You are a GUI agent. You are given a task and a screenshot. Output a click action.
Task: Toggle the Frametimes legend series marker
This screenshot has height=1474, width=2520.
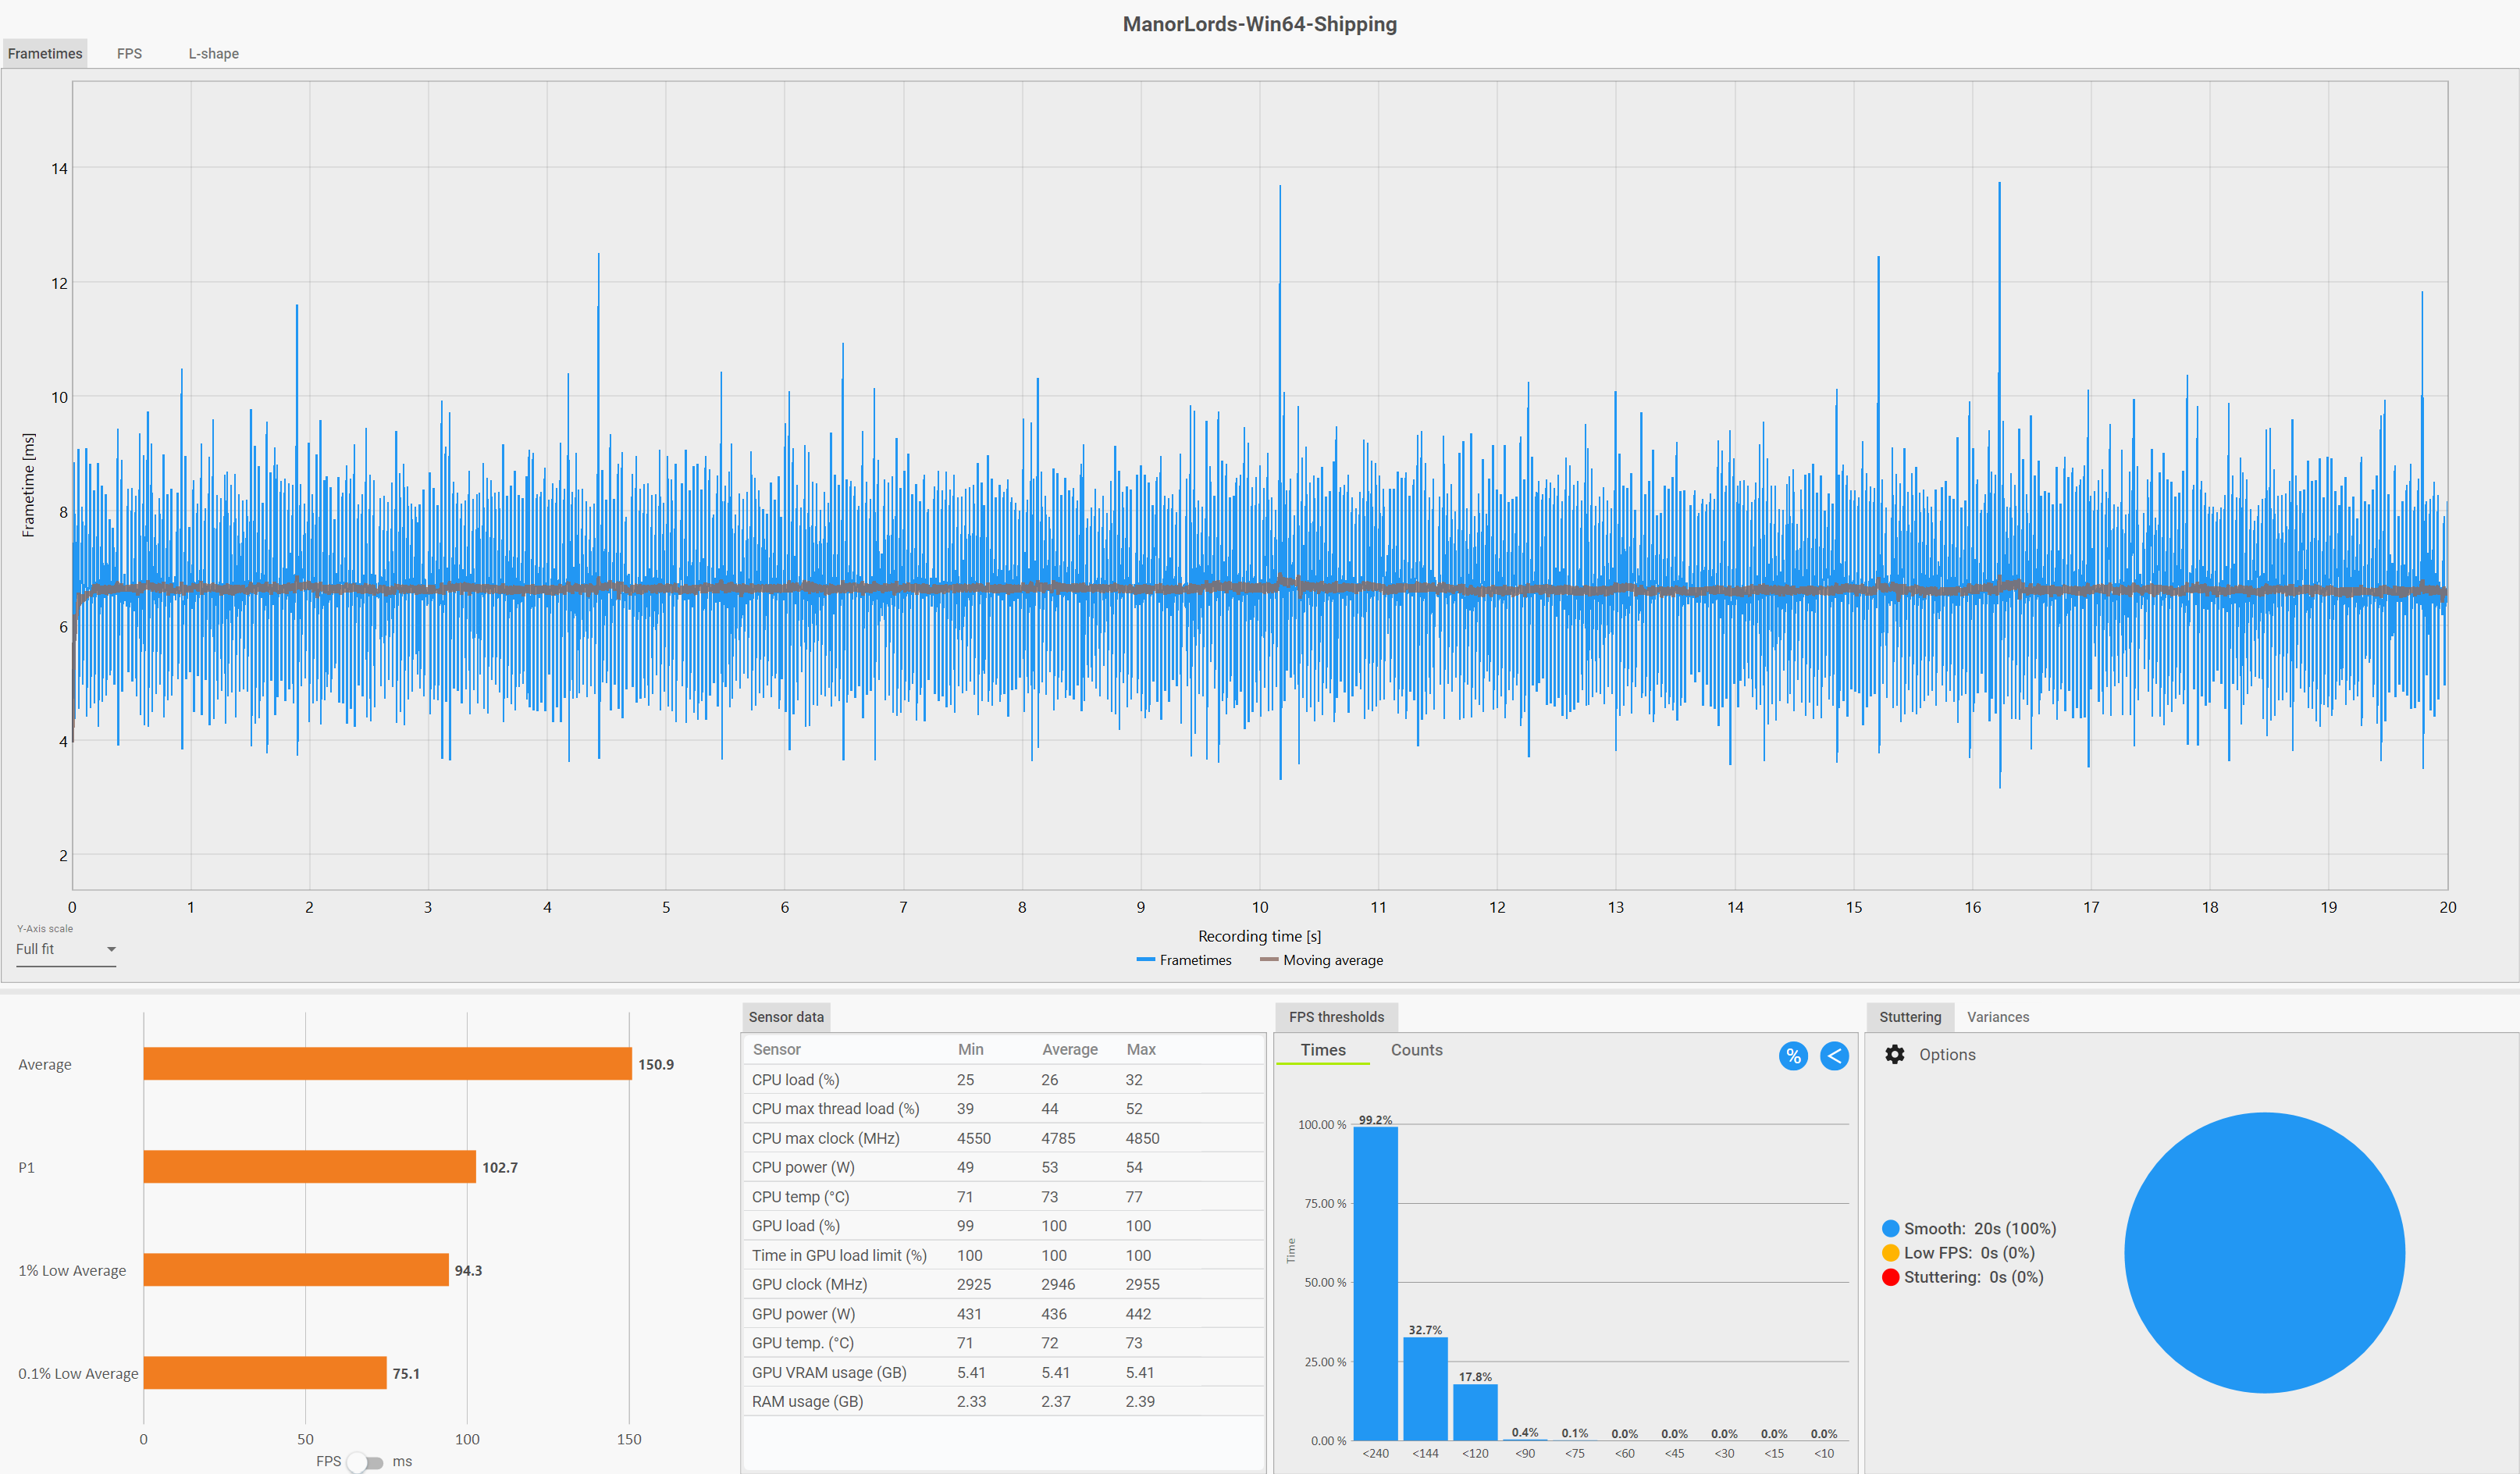tap(1146, 960)
